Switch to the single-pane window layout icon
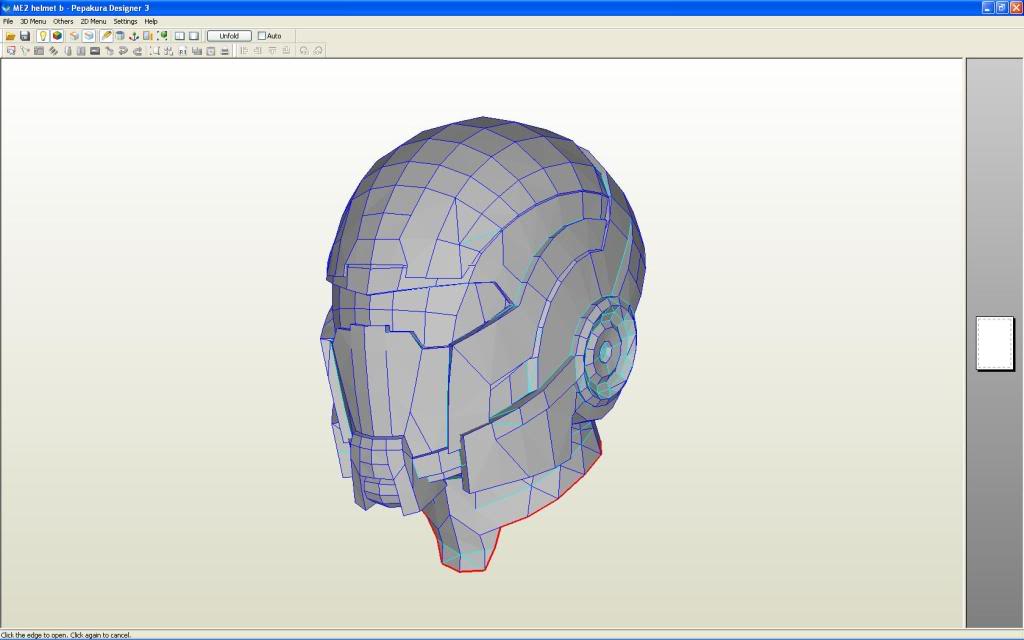 194,36
